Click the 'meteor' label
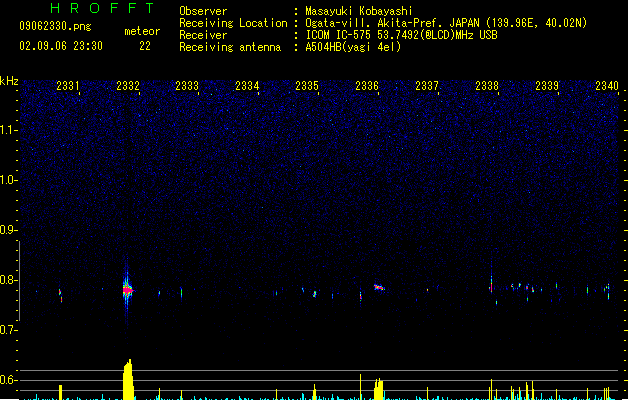The image size is (629, 400). pyautogui.click(x=142, y=31)
